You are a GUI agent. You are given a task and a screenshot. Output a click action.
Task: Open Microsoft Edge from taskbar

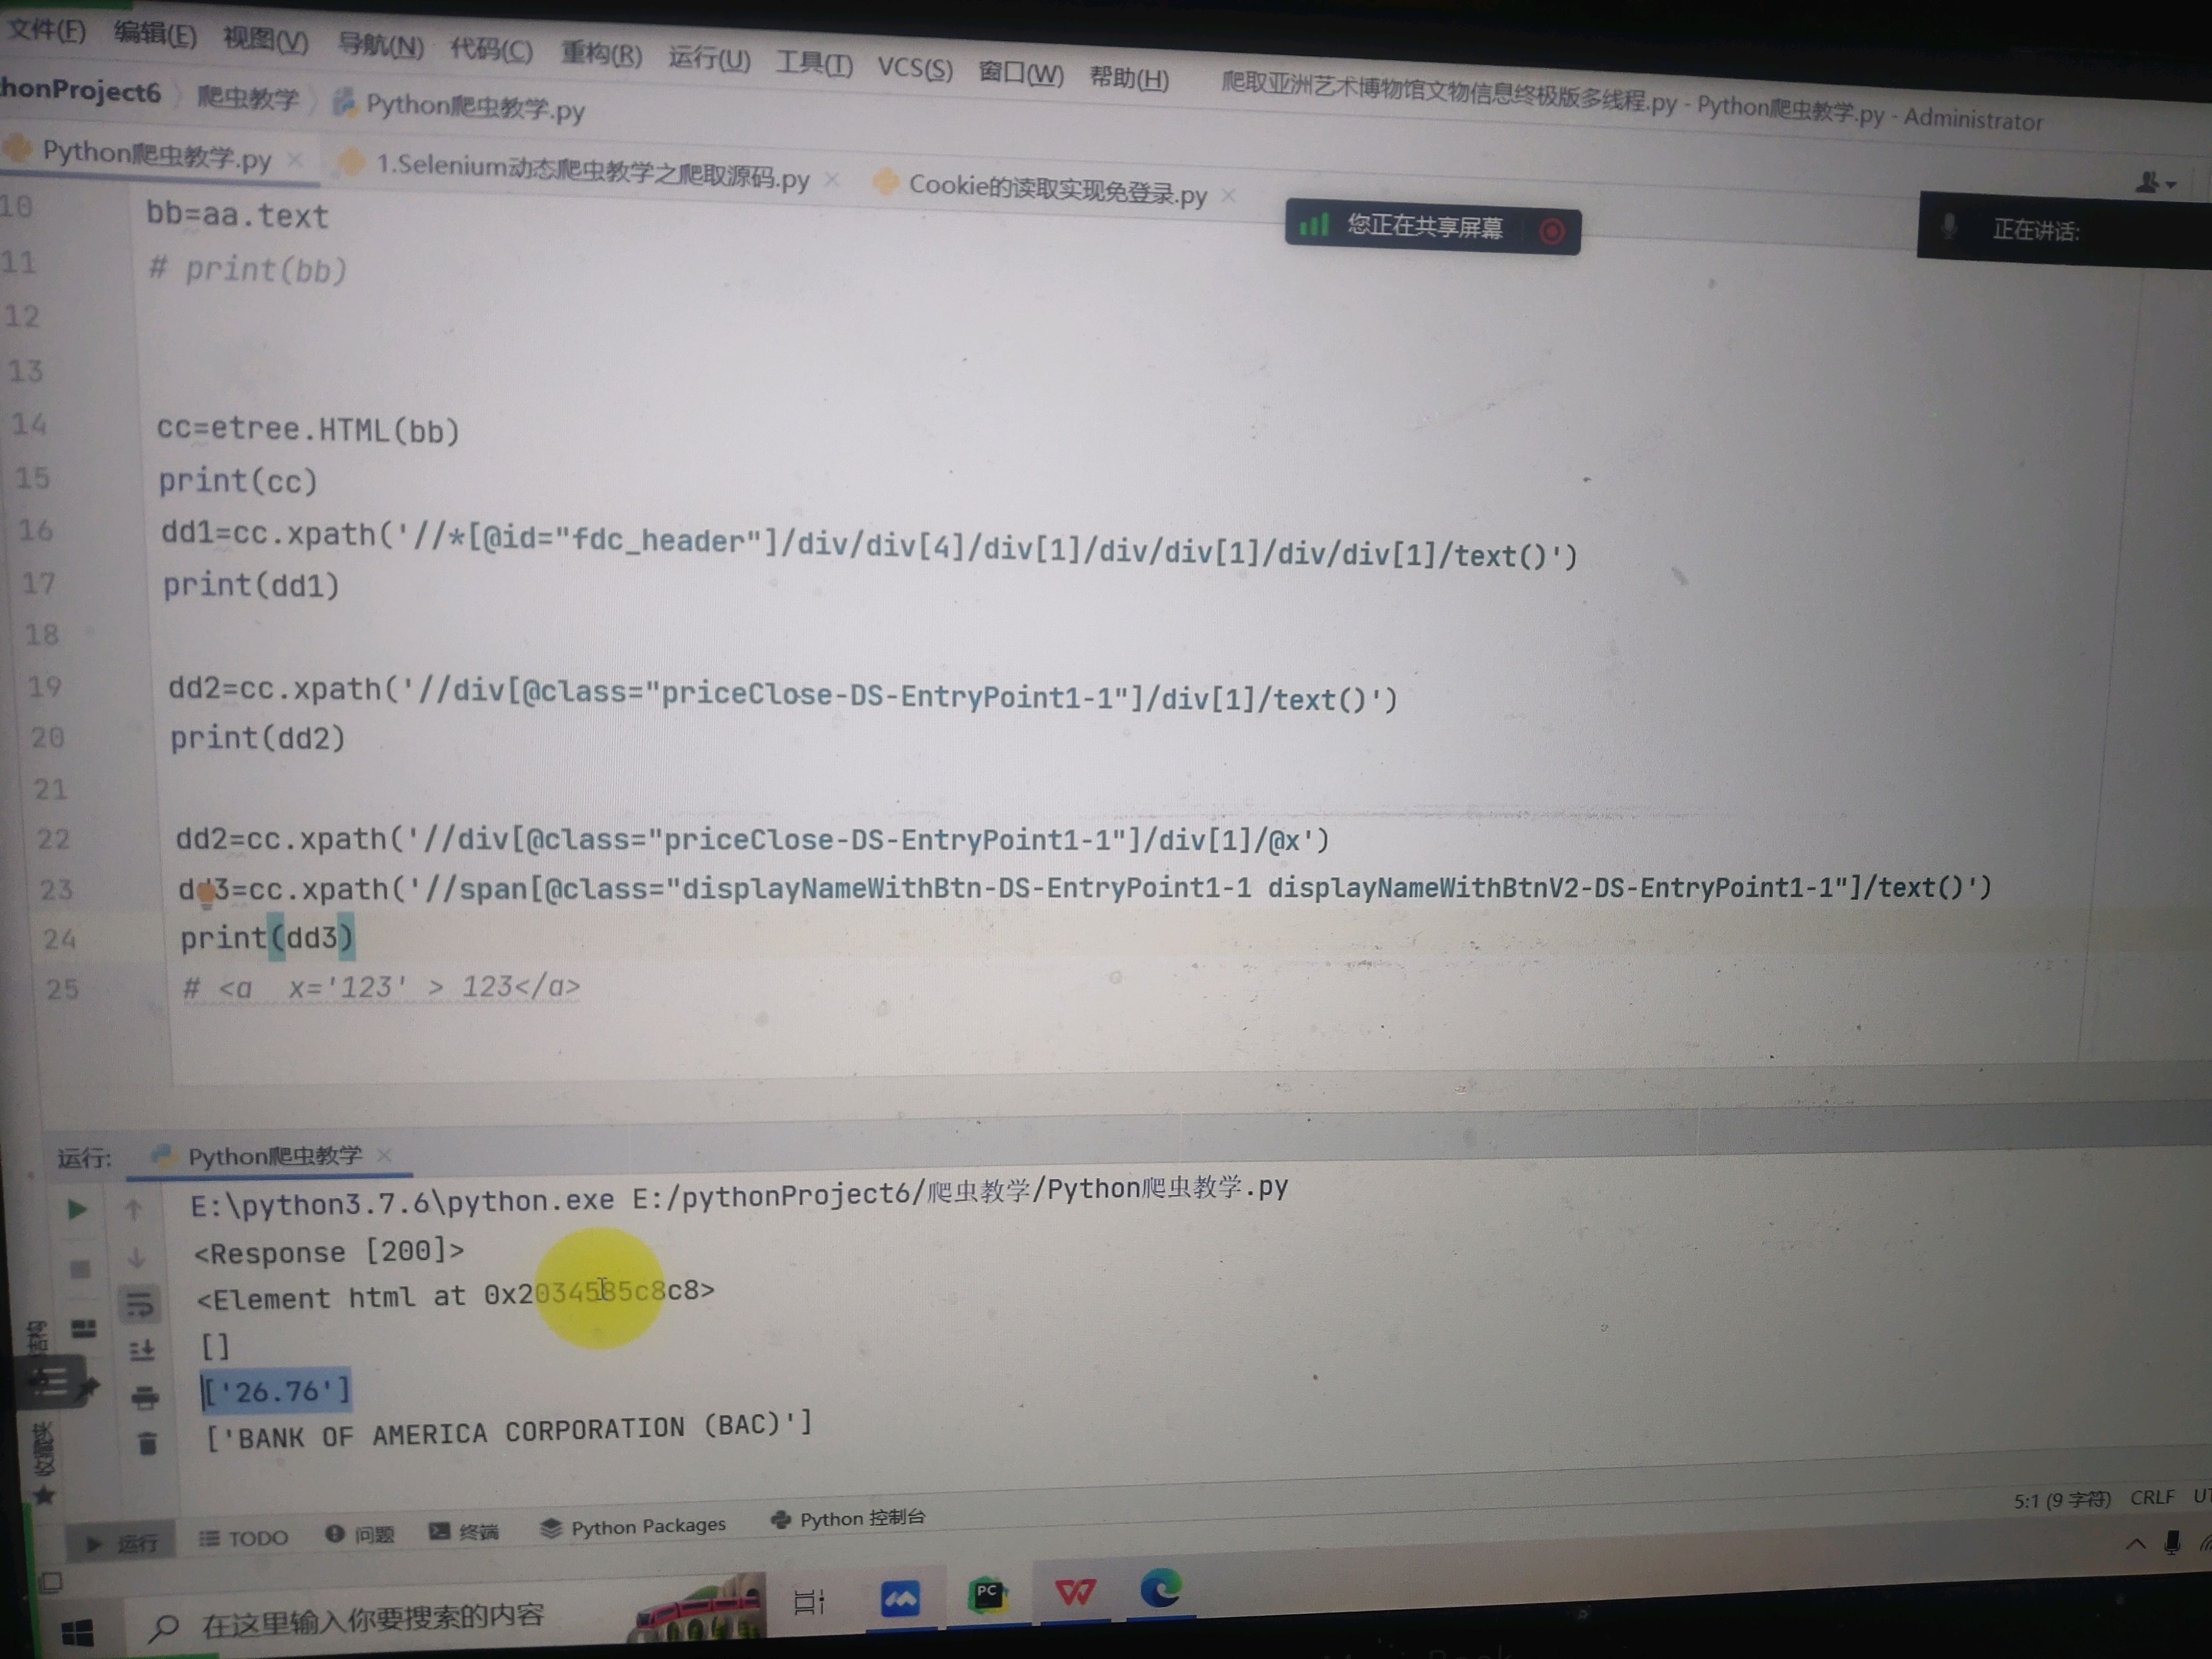(1161, 1589)
